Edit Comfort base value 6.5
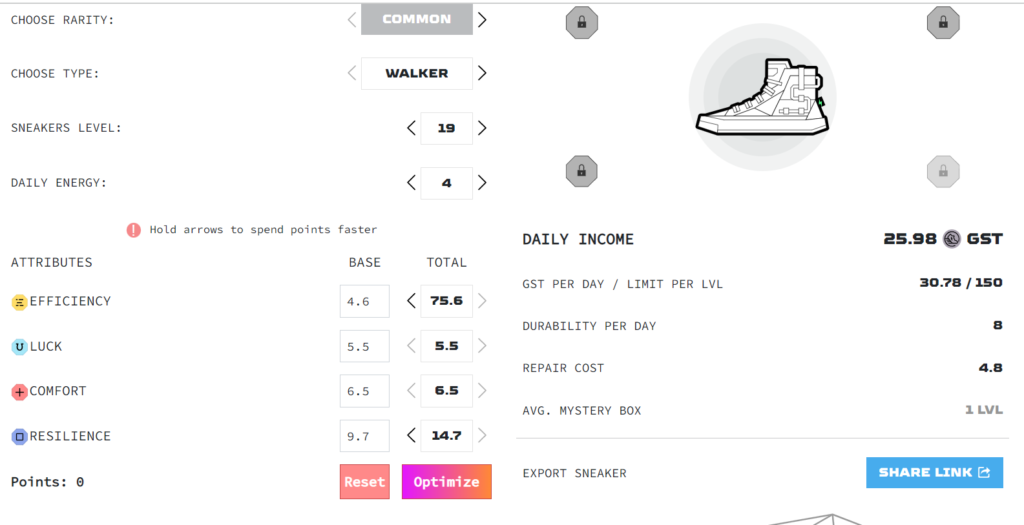This screenshot has height=525, width=1024. click(x=364, y=390)
